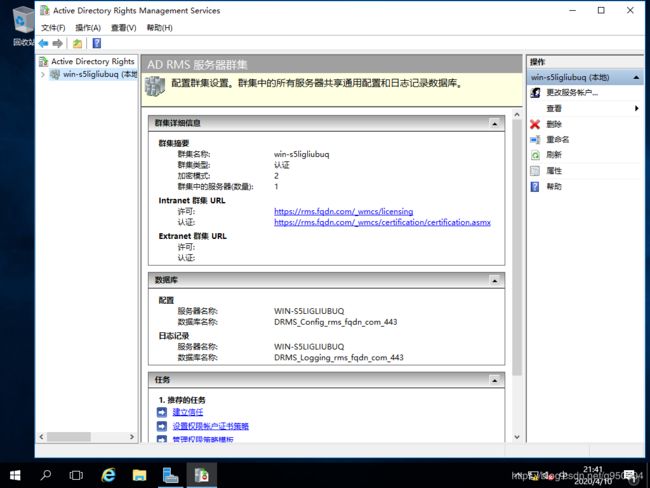The width and height of the screenshot is (650, 488).
Task: Open the licensing URL link
Action: point(343,211)
